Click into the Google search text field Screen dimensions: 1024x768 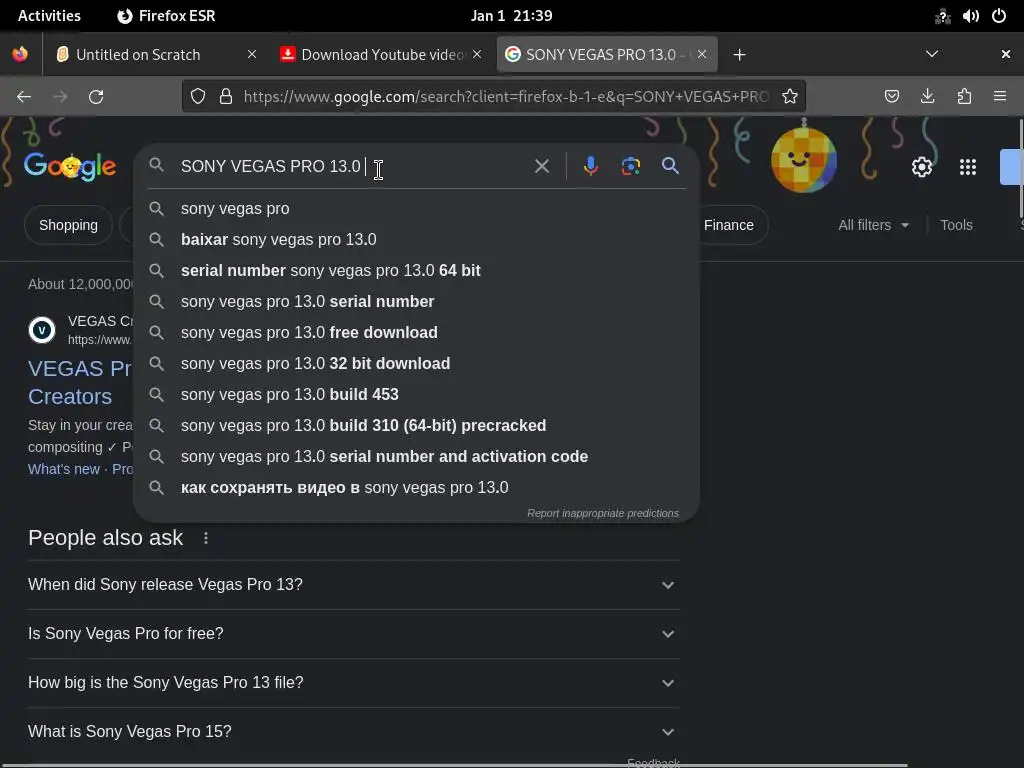[353, 166]
